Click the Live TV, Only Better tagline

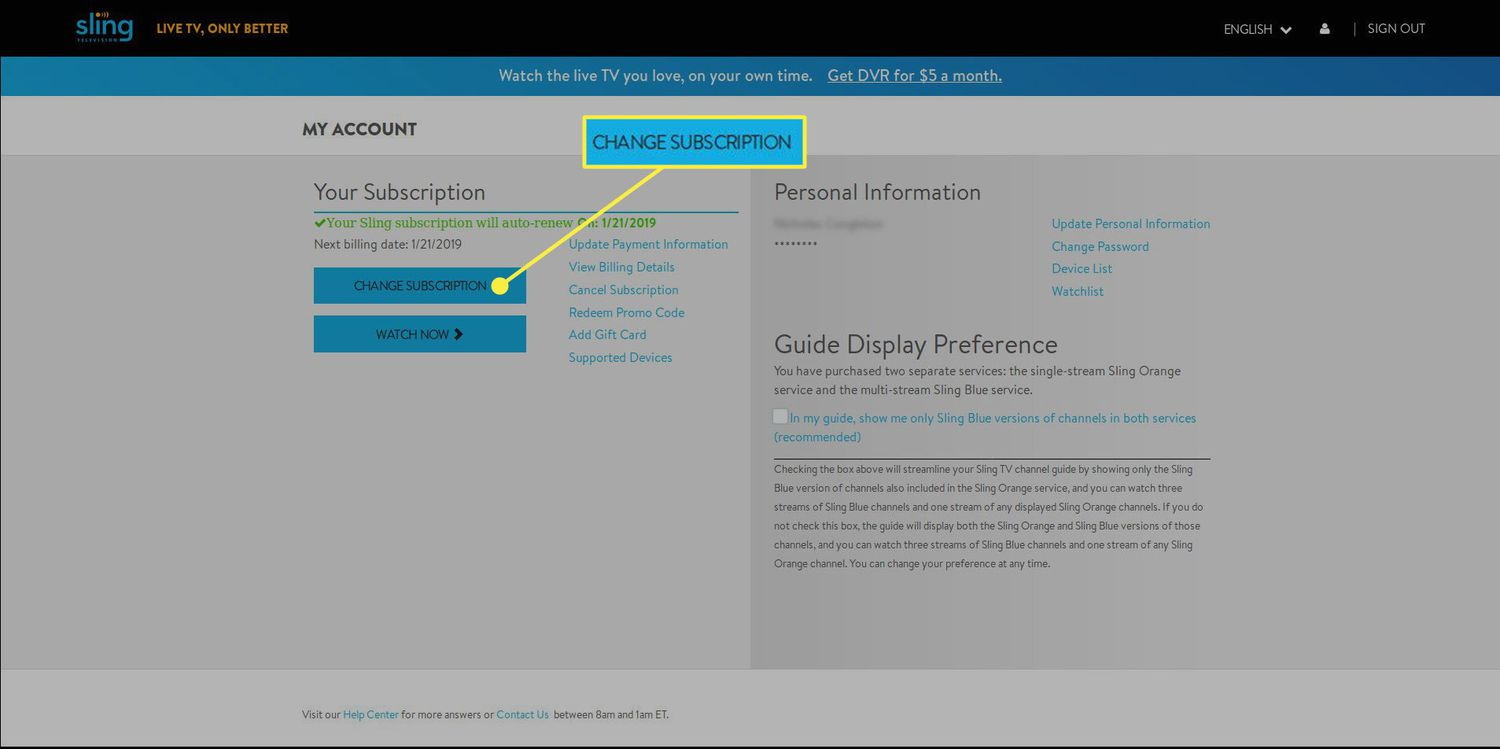(x=222, y=28)
